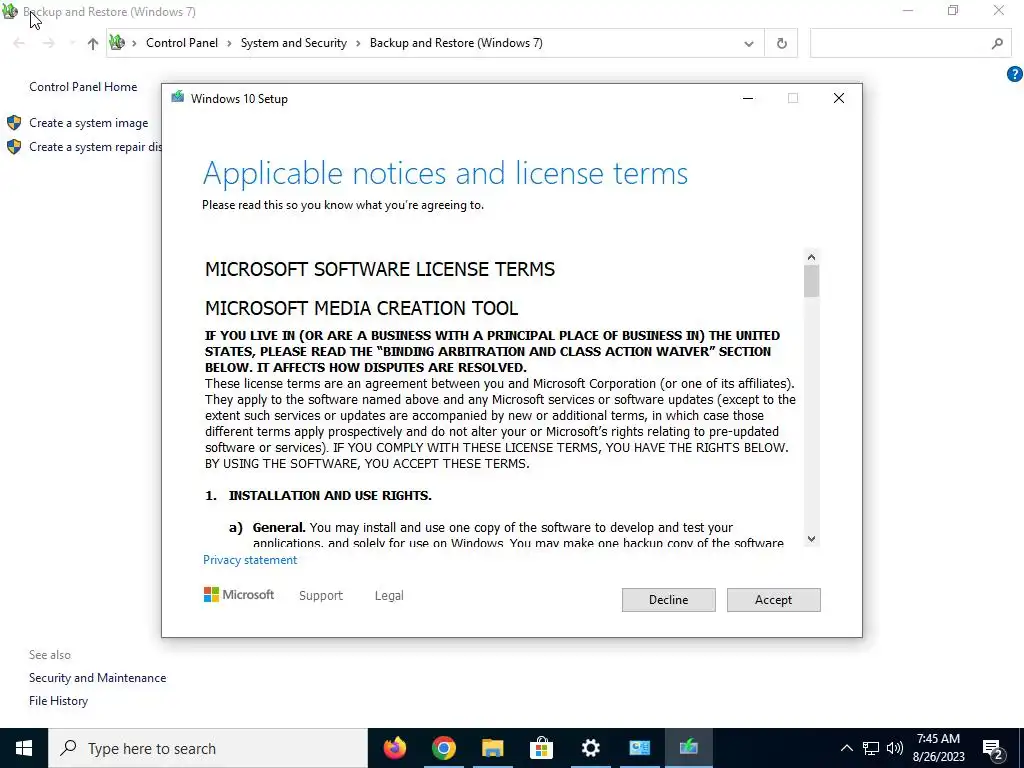Screen dimensions: 1024x768
Task: Click the Windows 10 Setup title icon
Action: 178,98
